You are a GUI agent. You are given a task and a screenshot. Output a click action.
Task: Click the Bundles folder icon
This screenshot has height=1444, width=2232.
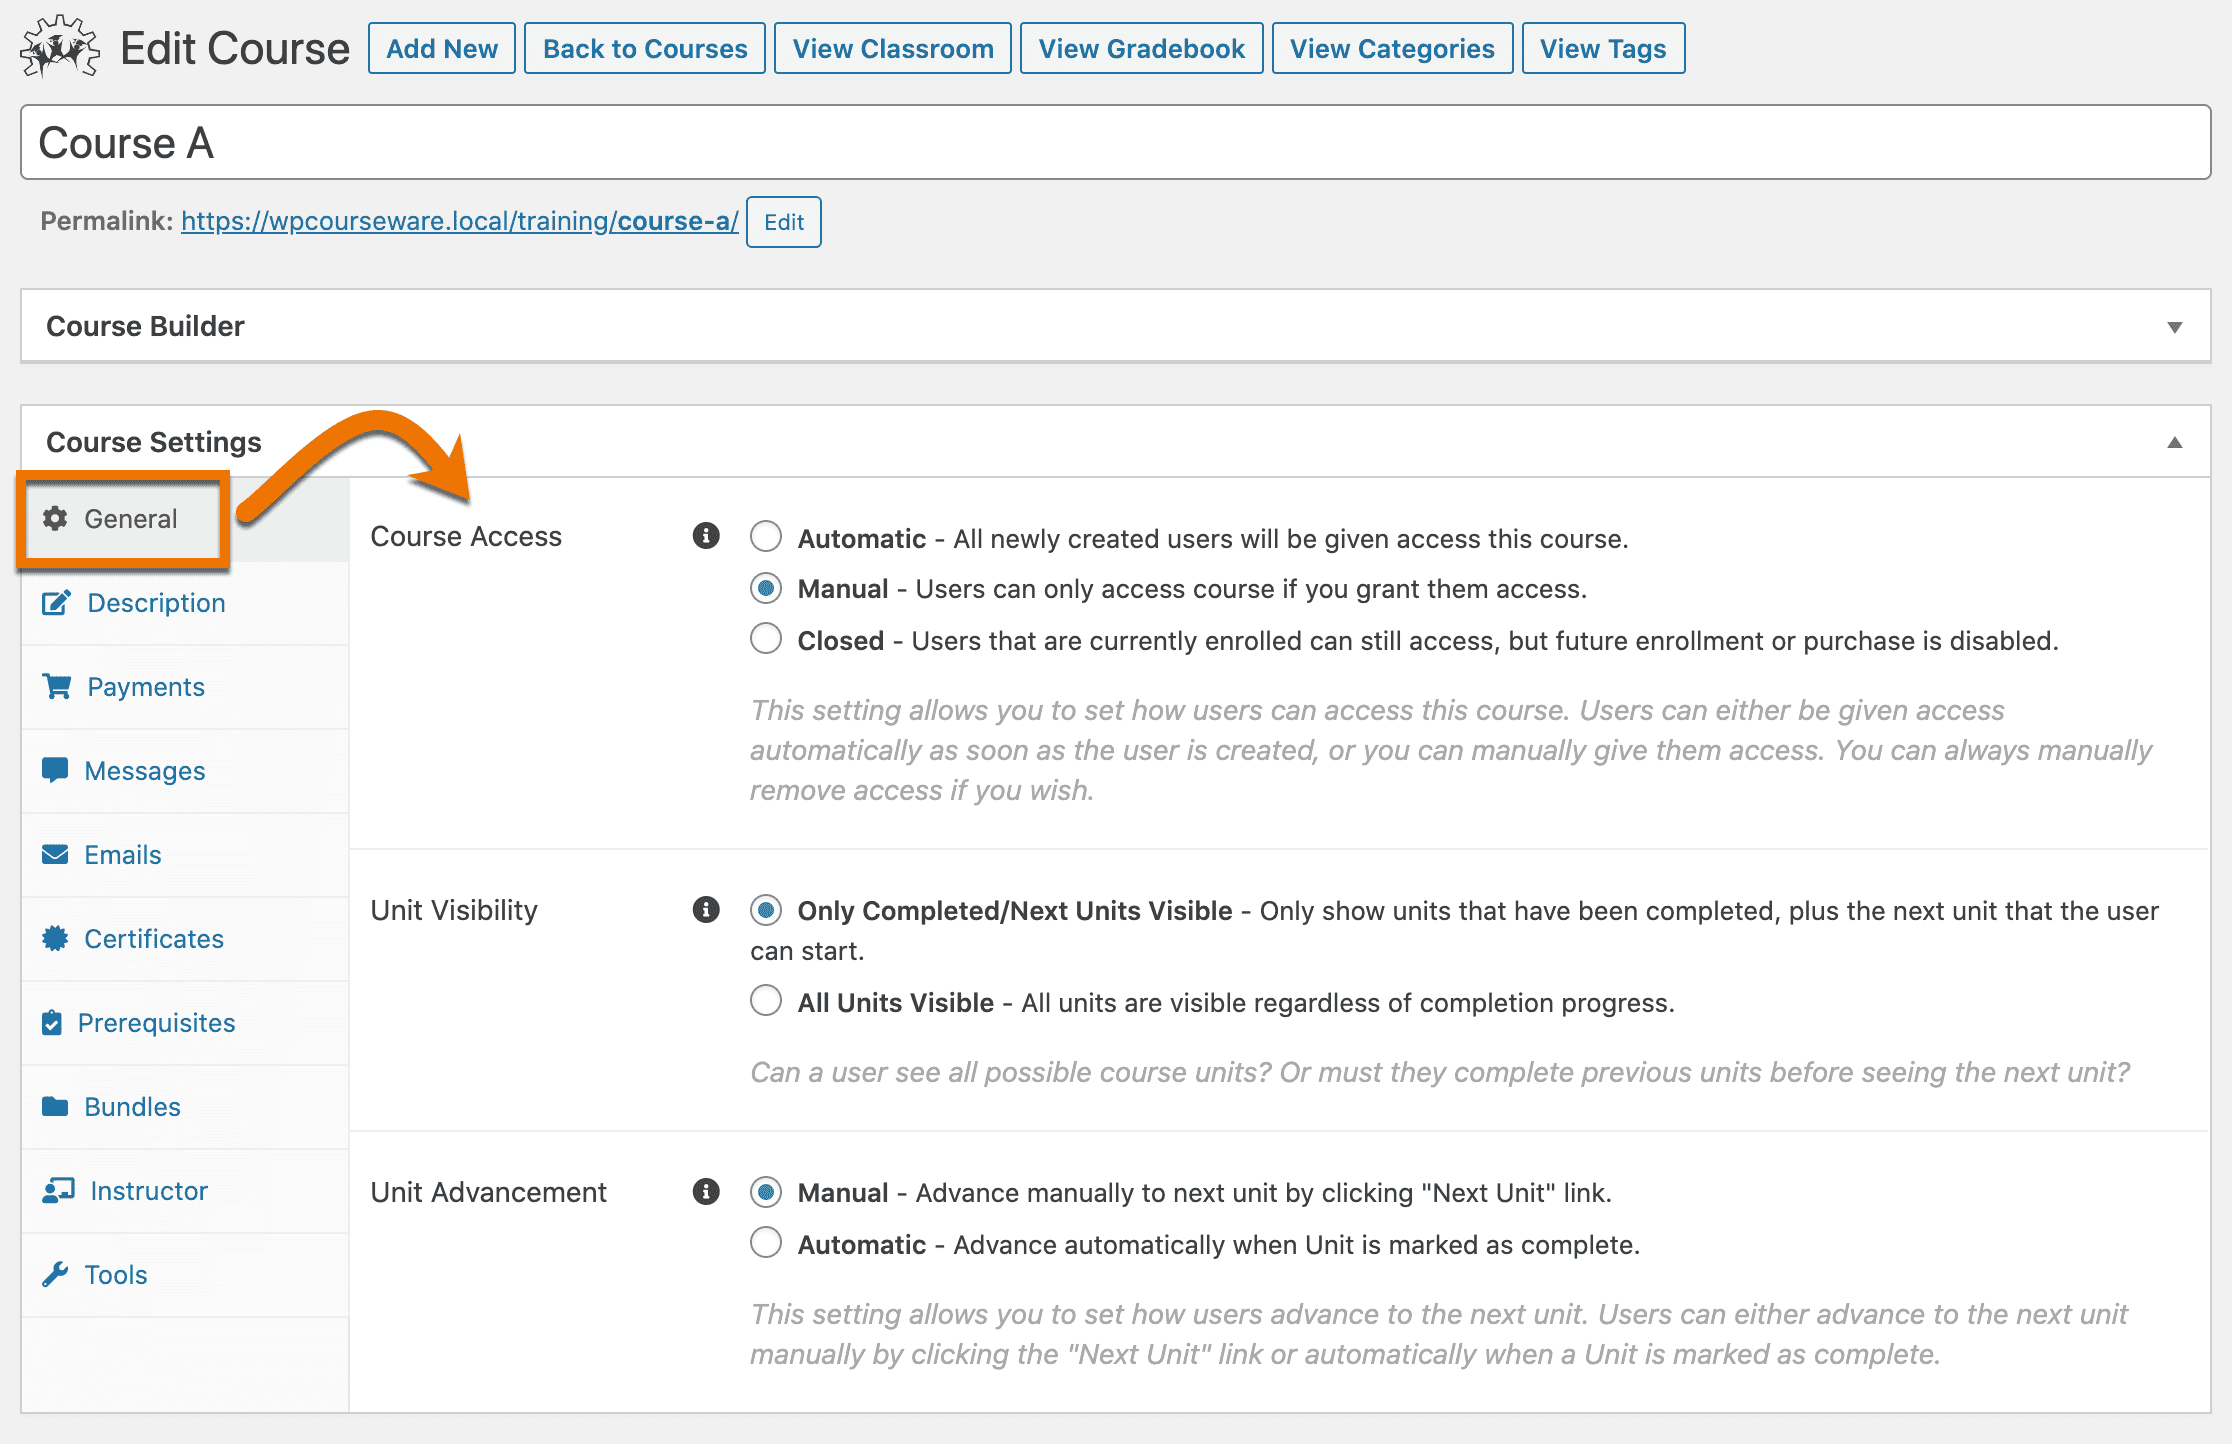[55, 1106]
